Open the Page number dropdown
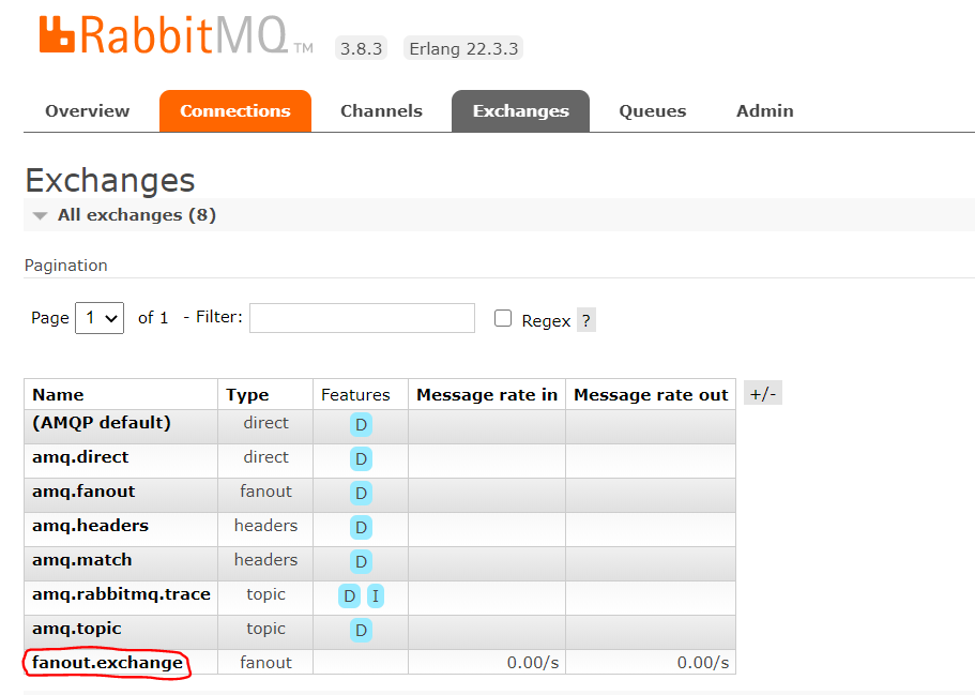This screenshot has width=975, height=695. click(x=99, y=317)
